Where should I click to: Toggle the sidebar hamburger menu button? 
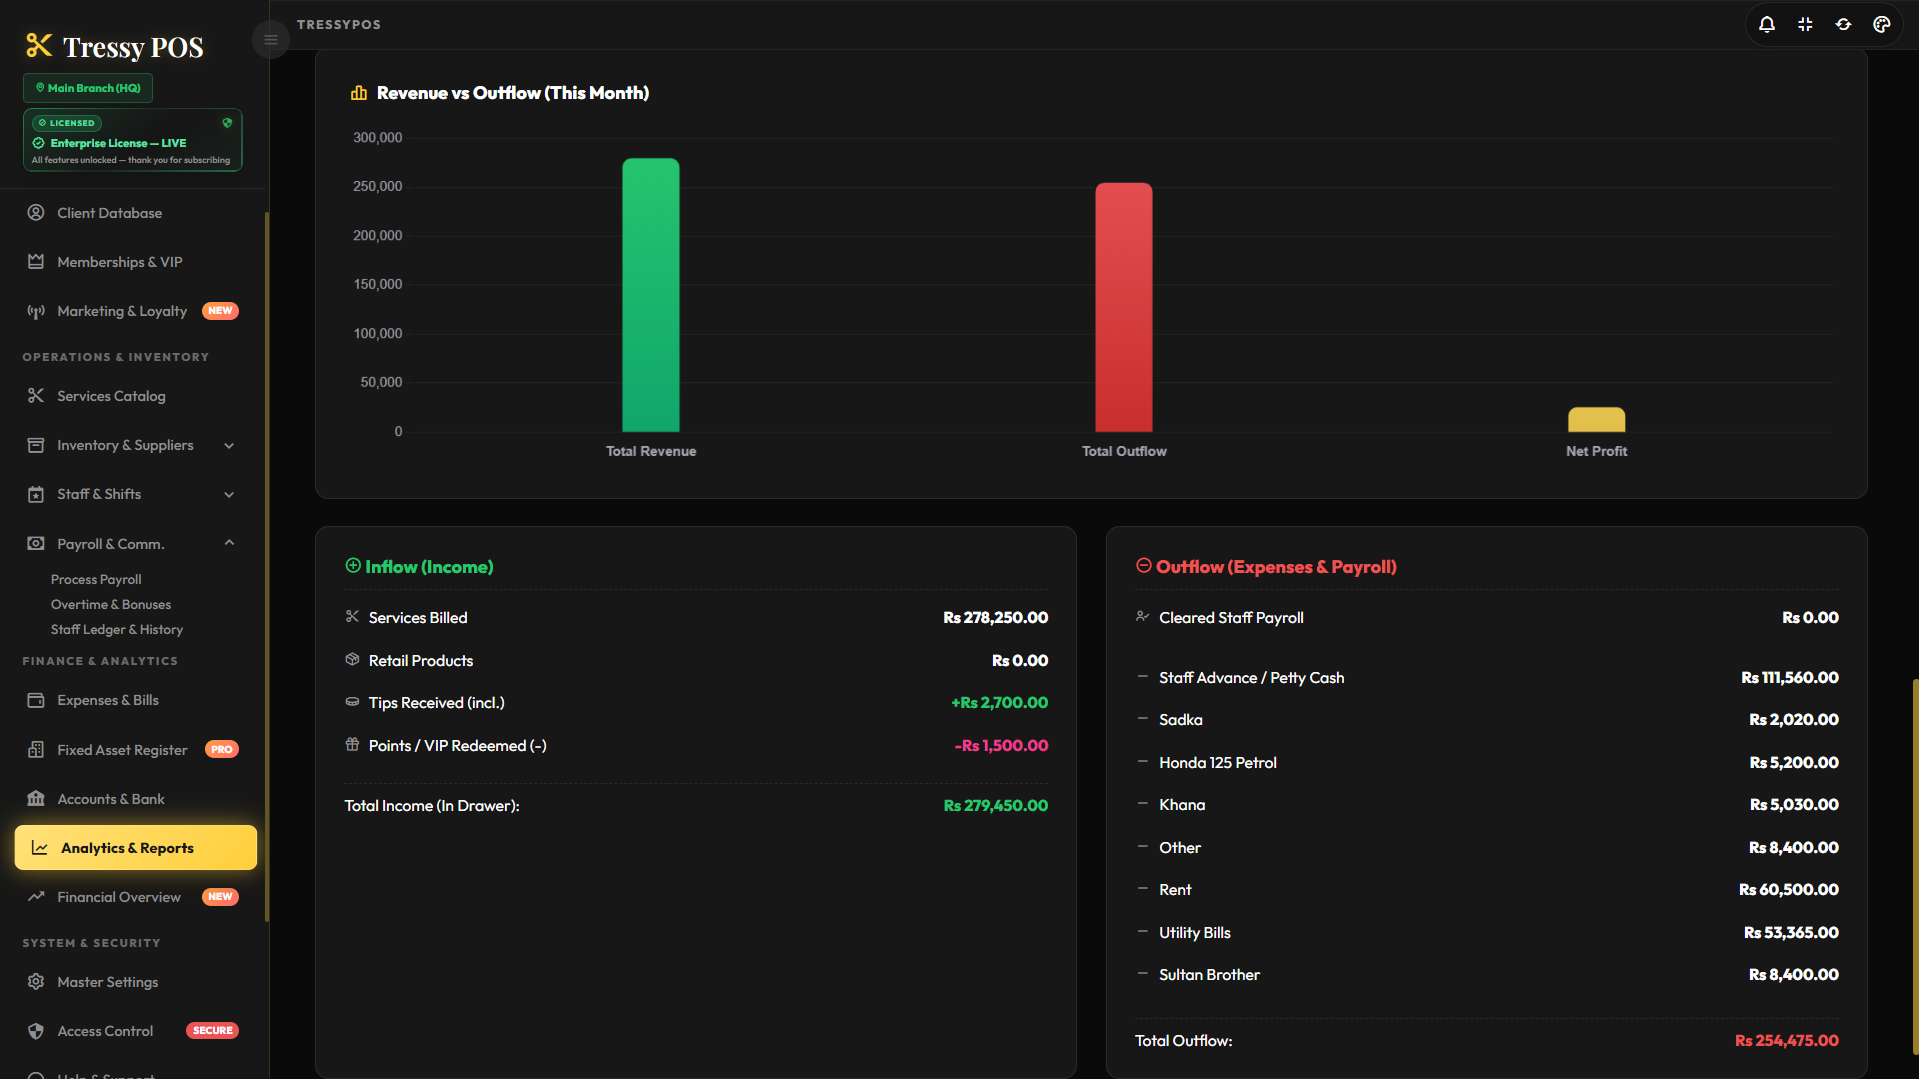click(x=271, y=40)
